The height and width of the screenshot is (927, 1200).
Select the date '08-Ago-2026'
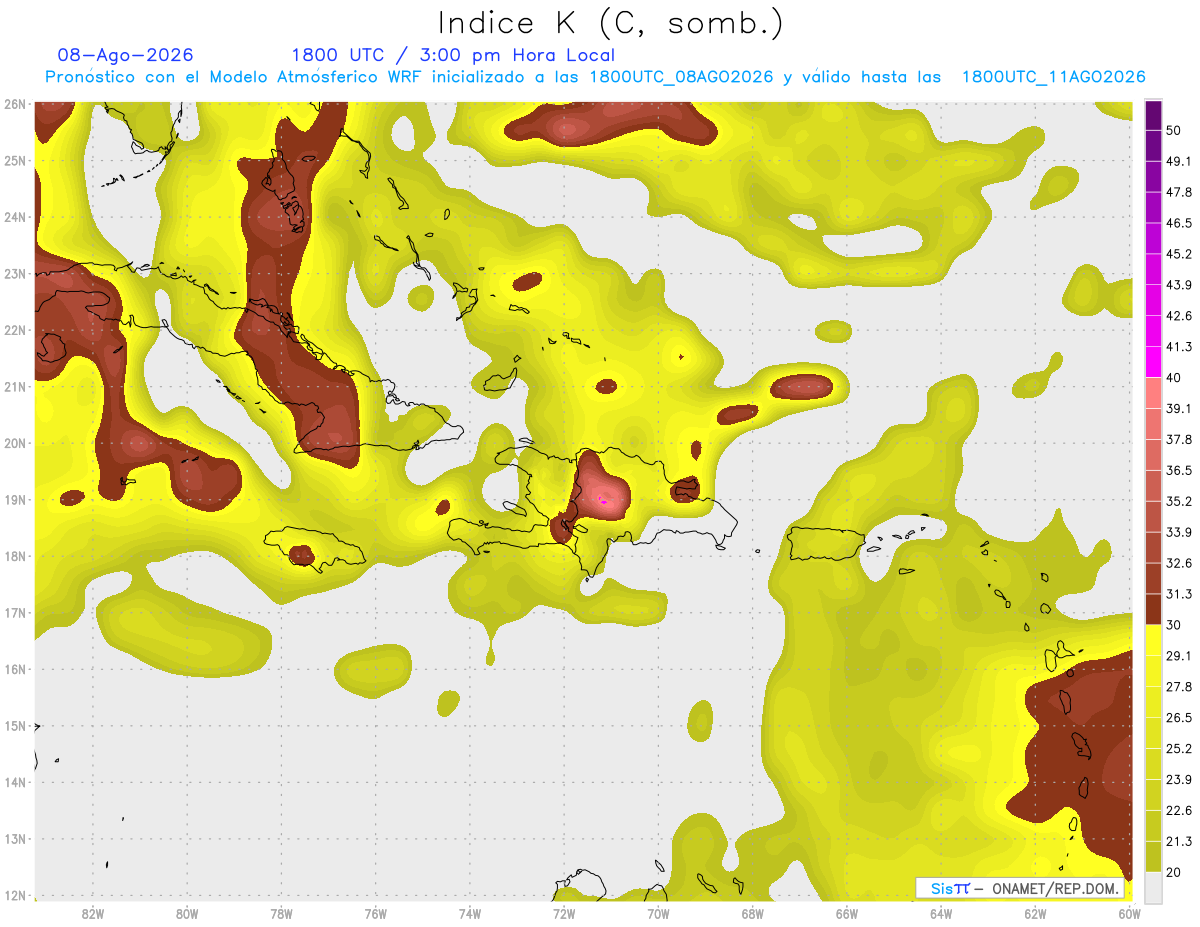[x=126, y=55]
